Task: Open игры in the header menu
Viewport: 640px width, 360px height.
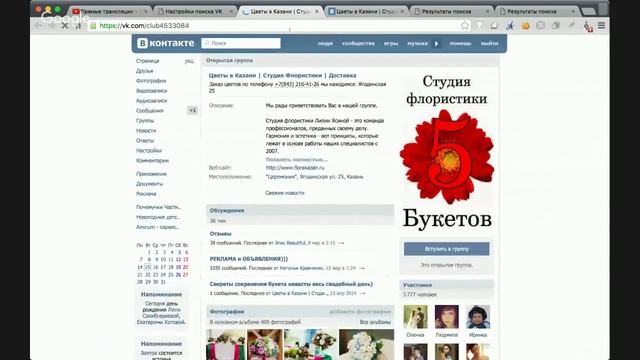Action: pos(391,43)
